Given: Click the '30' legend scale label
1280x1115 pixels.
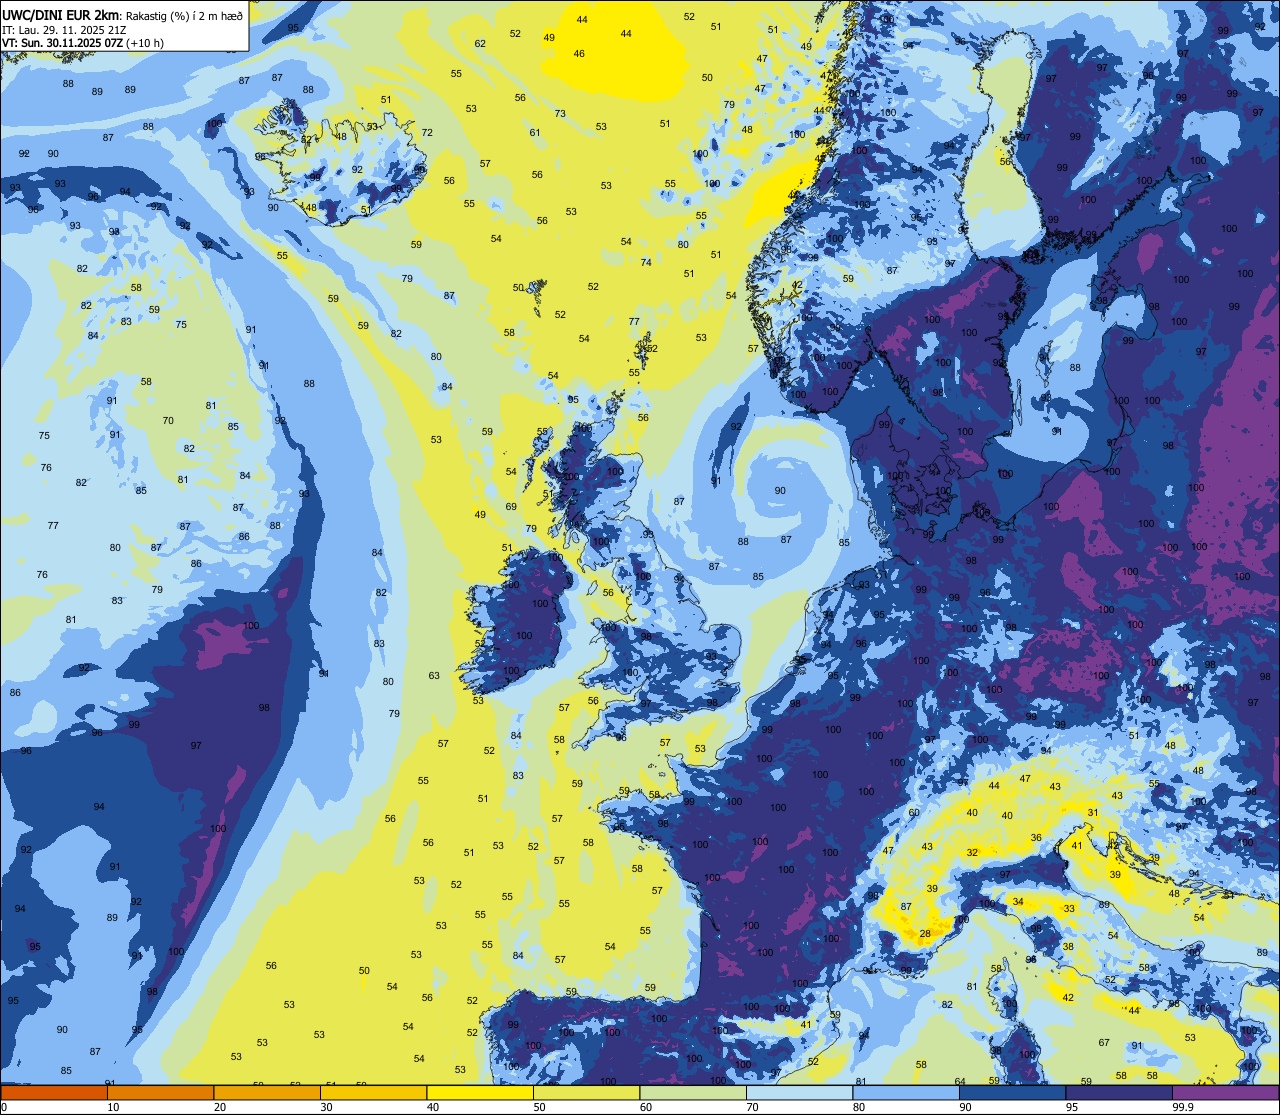Looking at the screenshot, I should (326, 1107).
